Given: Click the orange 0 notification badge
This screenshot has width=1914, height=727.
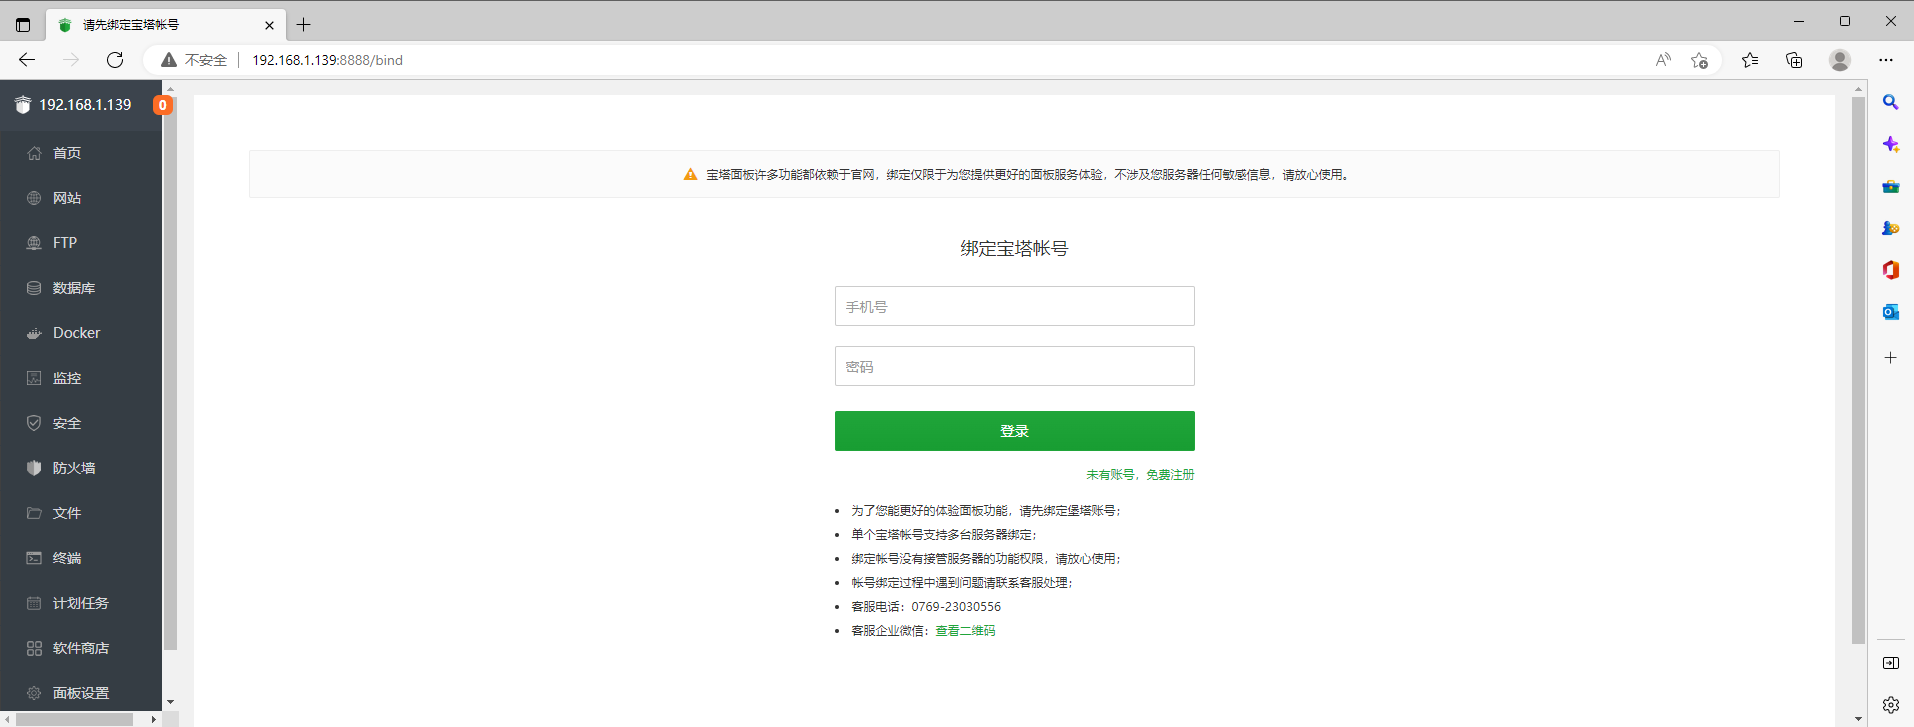Looking at the screenshot, I should (x=162, y=105).
